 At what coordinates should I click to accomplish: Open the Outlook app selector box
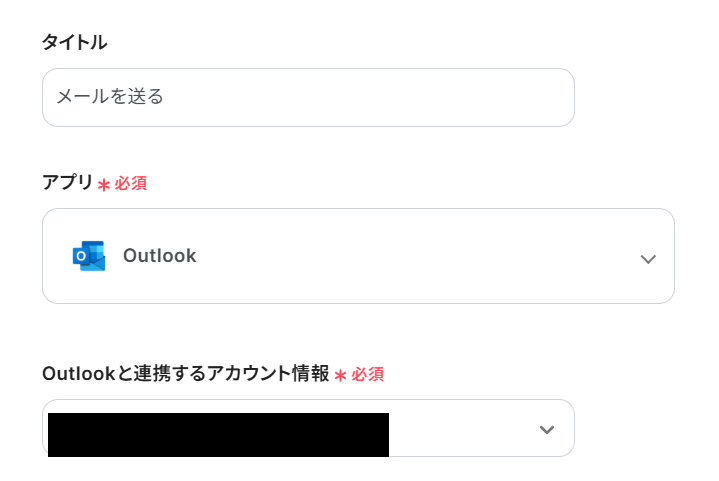click(x=358, y=256)
